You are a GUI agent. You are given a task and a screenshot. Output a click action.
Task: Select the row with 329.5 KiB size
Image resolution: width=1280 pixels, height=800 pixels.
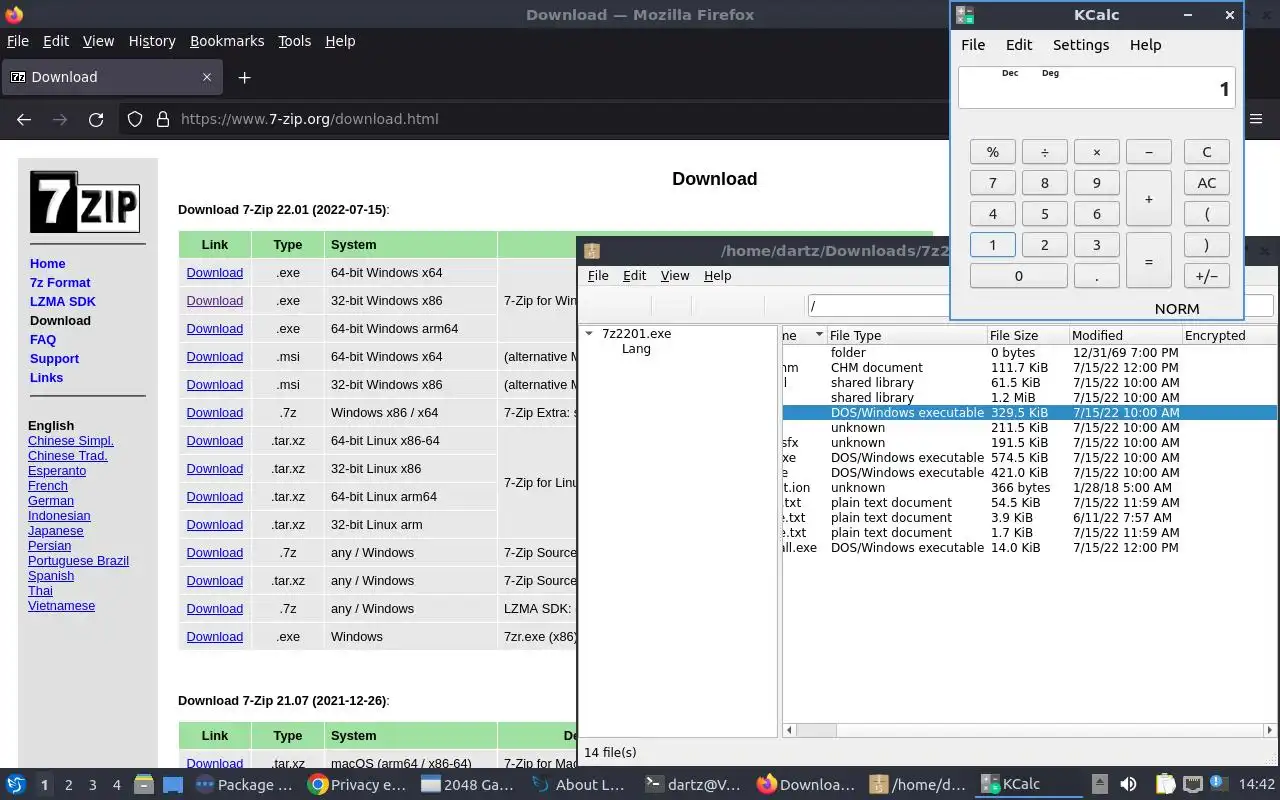tap(1029, 413)
